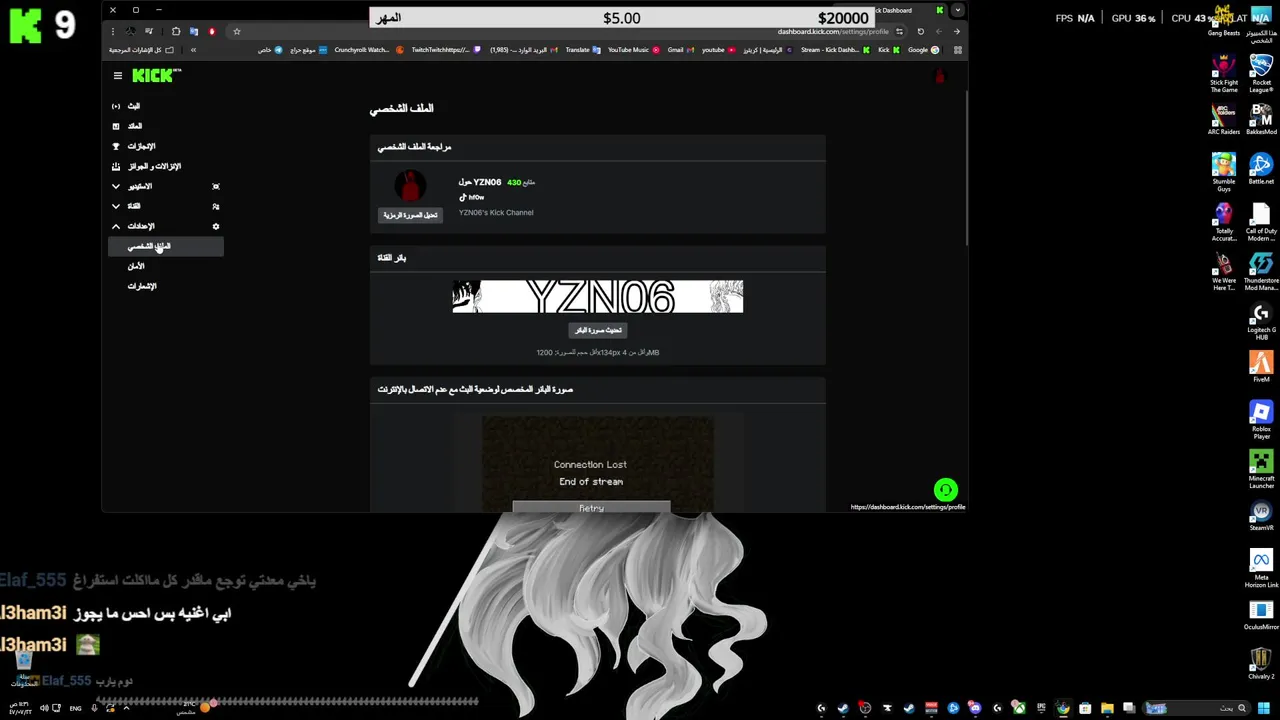Image resolution: width=1280 pixels, height=720 pixels.
Task: Open the Gmail bookmark
Action: click(x=680, y=50)
